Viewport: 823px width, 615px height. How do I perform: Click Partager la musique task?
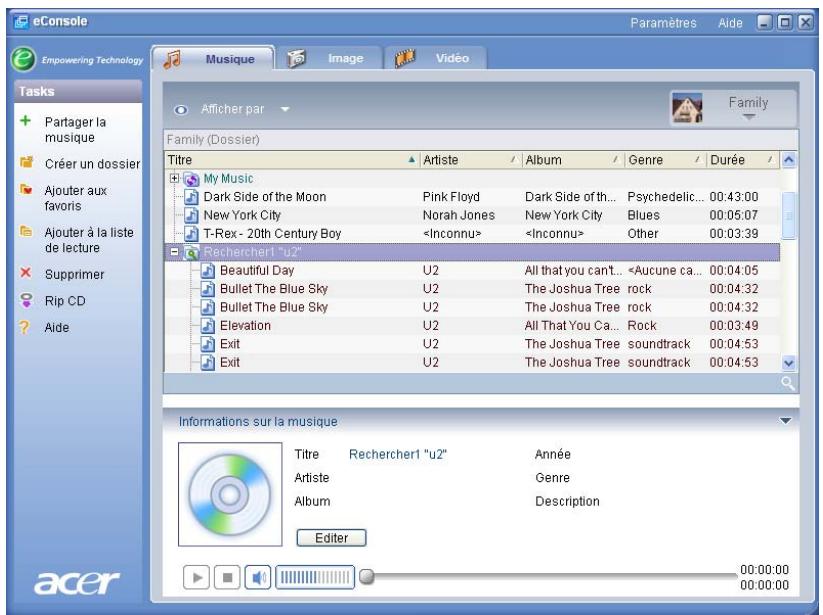click(x=75, y=130)
